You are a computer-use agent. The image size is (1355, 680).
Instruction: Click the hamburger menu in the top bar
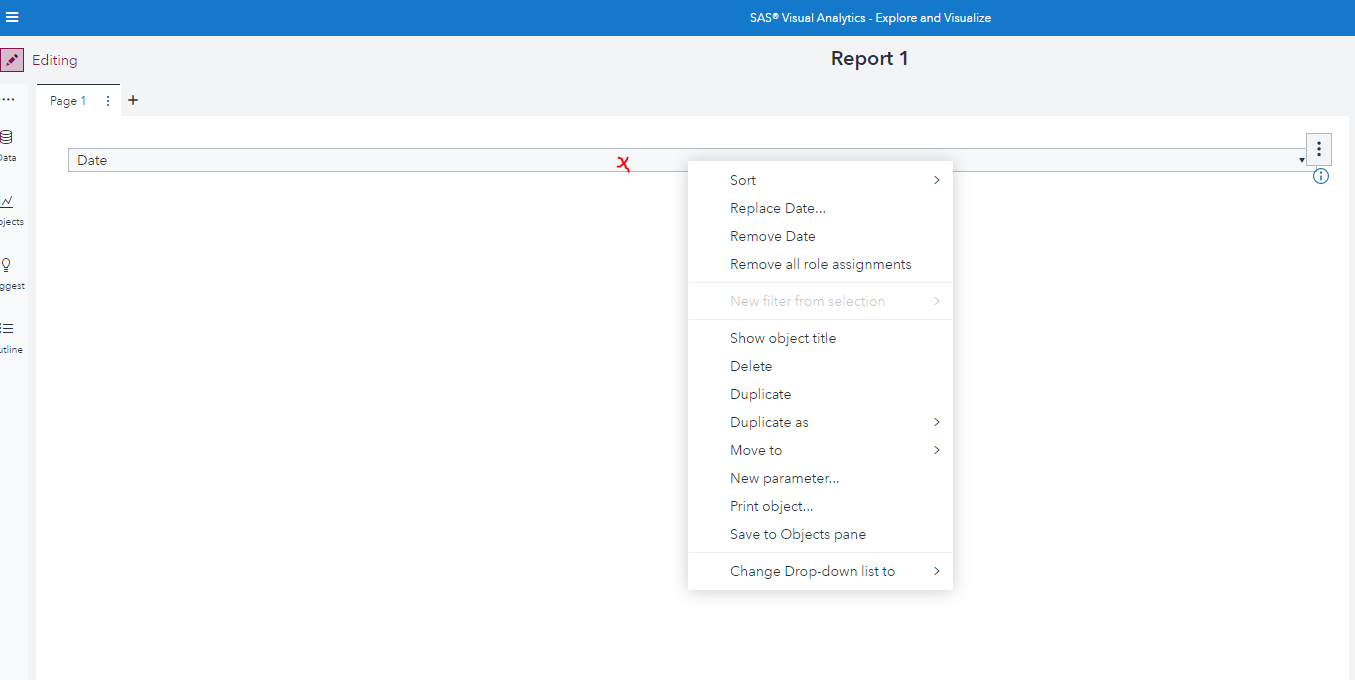tap(13, 17)
